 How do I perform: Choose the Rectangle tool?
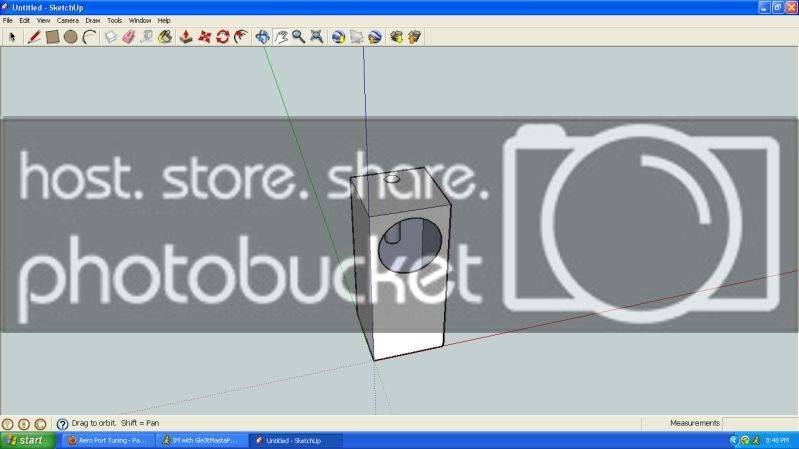52,37
